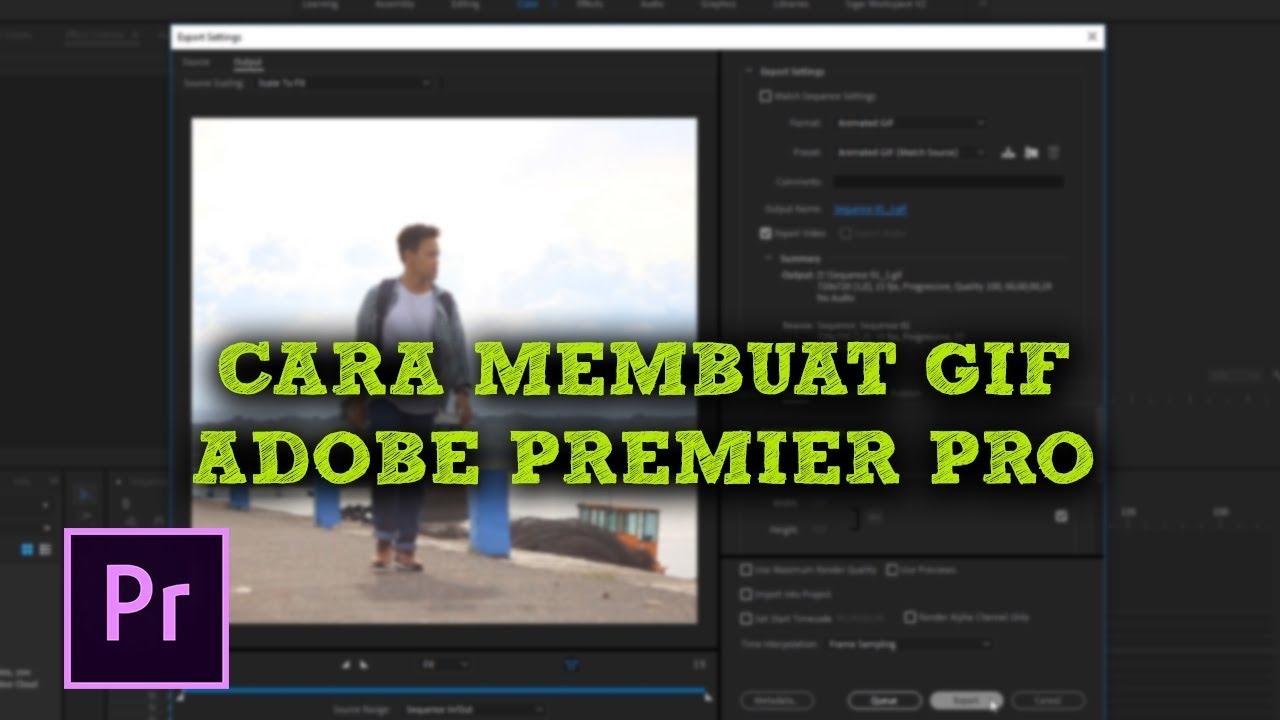Enable Set Start Timecode checkbox
This screenshot has width=1280, height=720.
tap(746, 617)
